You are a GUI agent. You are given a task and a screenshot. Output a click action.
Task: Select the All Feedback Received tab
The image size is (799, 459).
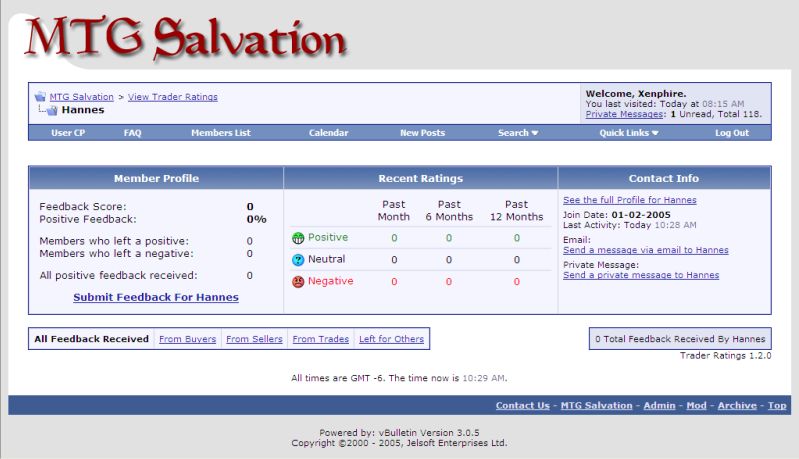pyautogui.click(x=92, y=339)
